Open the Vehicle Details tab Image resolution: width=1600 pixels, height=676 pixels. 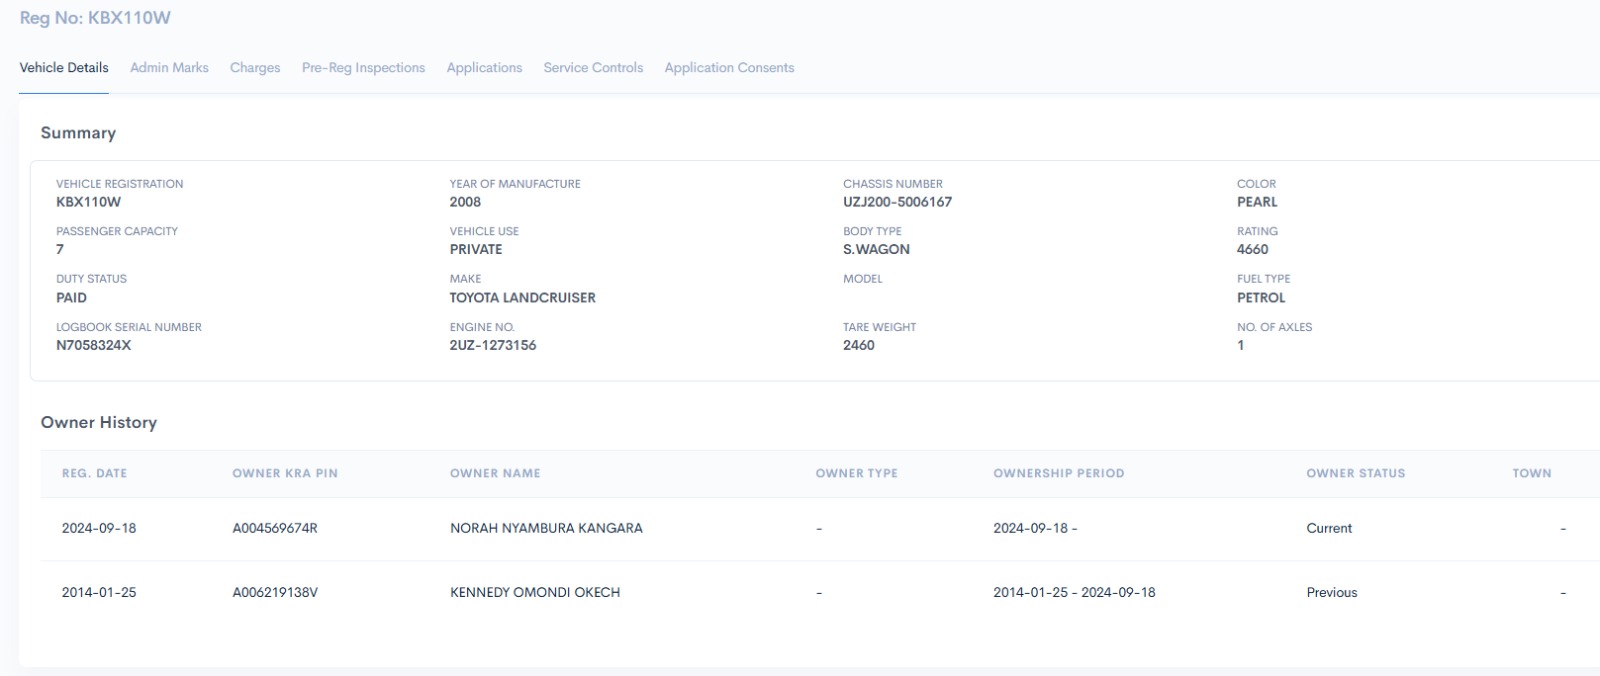(x=64, y=68)
